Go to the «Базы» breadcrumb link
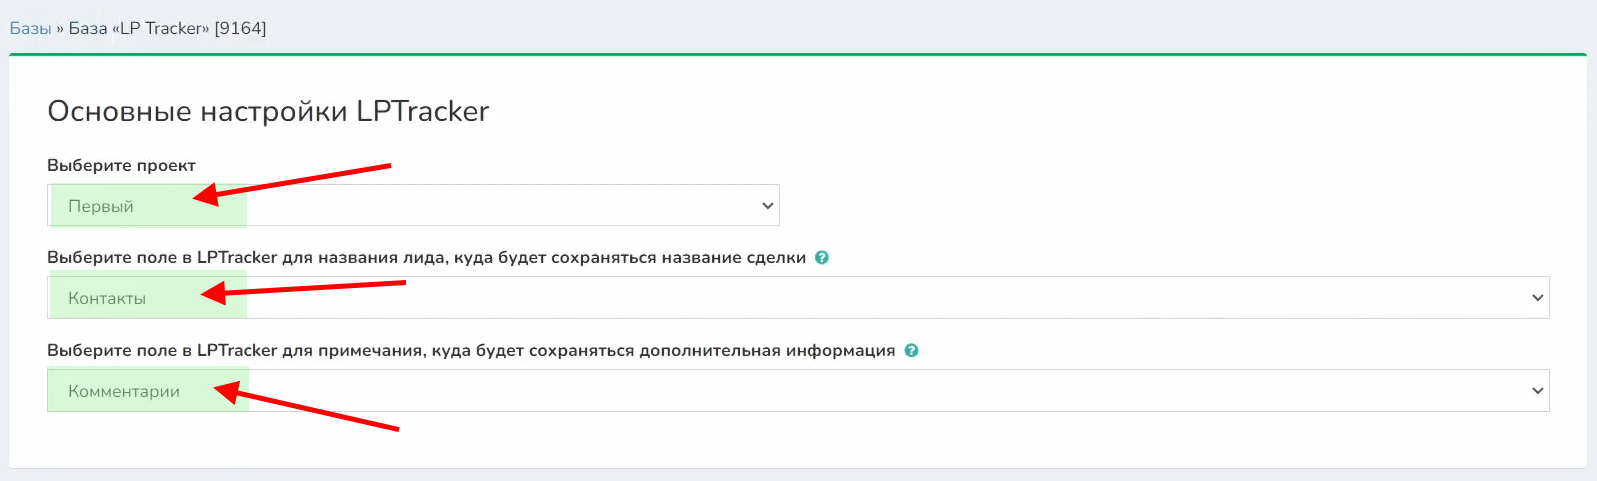Screen dimensions: 1597x481 tap(30, 28)
